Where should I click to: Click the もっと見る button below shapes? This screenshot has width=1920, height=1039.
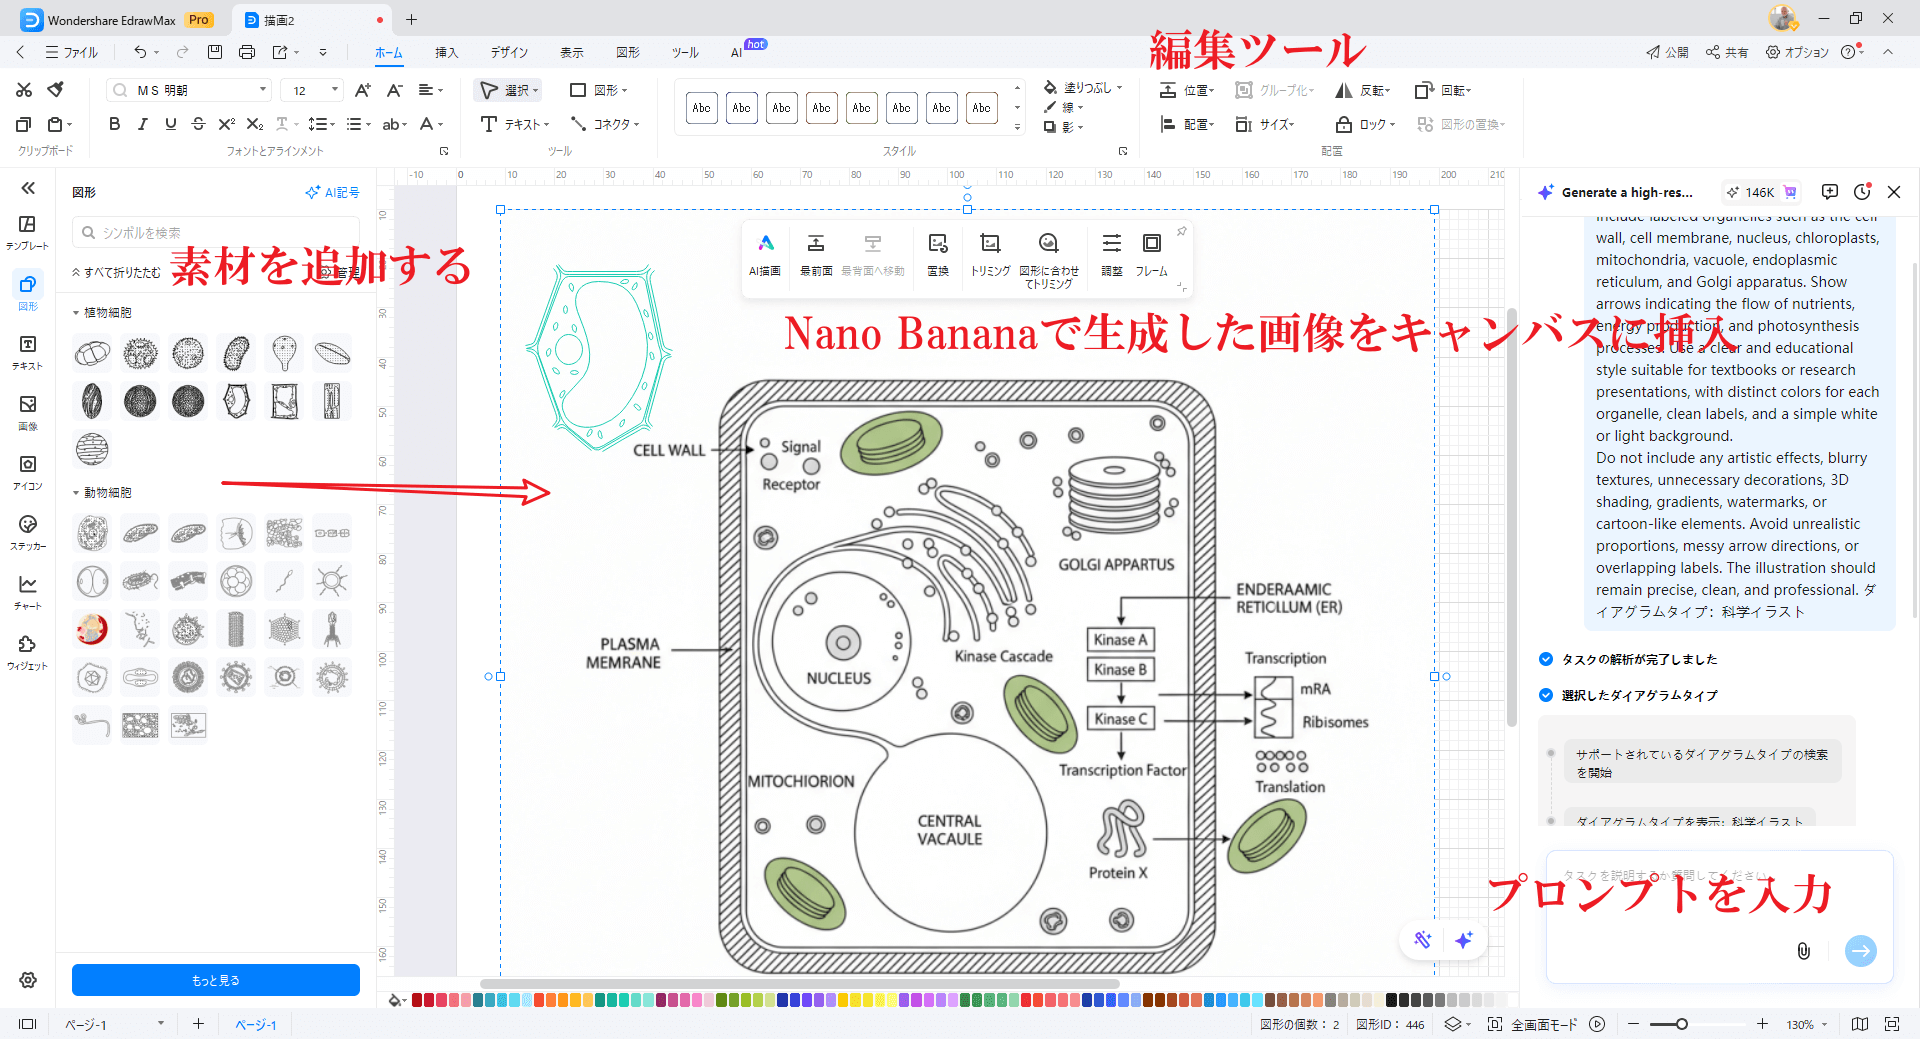click(x=214, y=980)
